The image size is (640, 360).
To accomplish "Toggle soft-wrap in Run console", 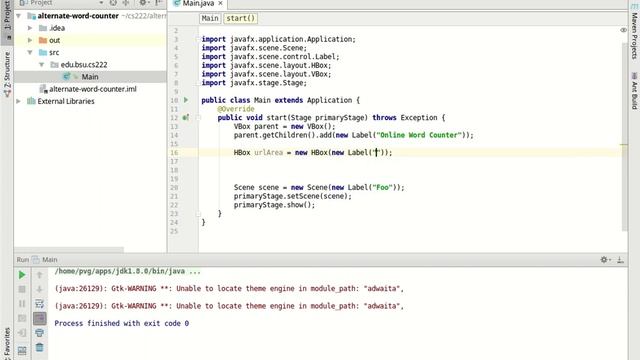I will click(x=40, y=303).
